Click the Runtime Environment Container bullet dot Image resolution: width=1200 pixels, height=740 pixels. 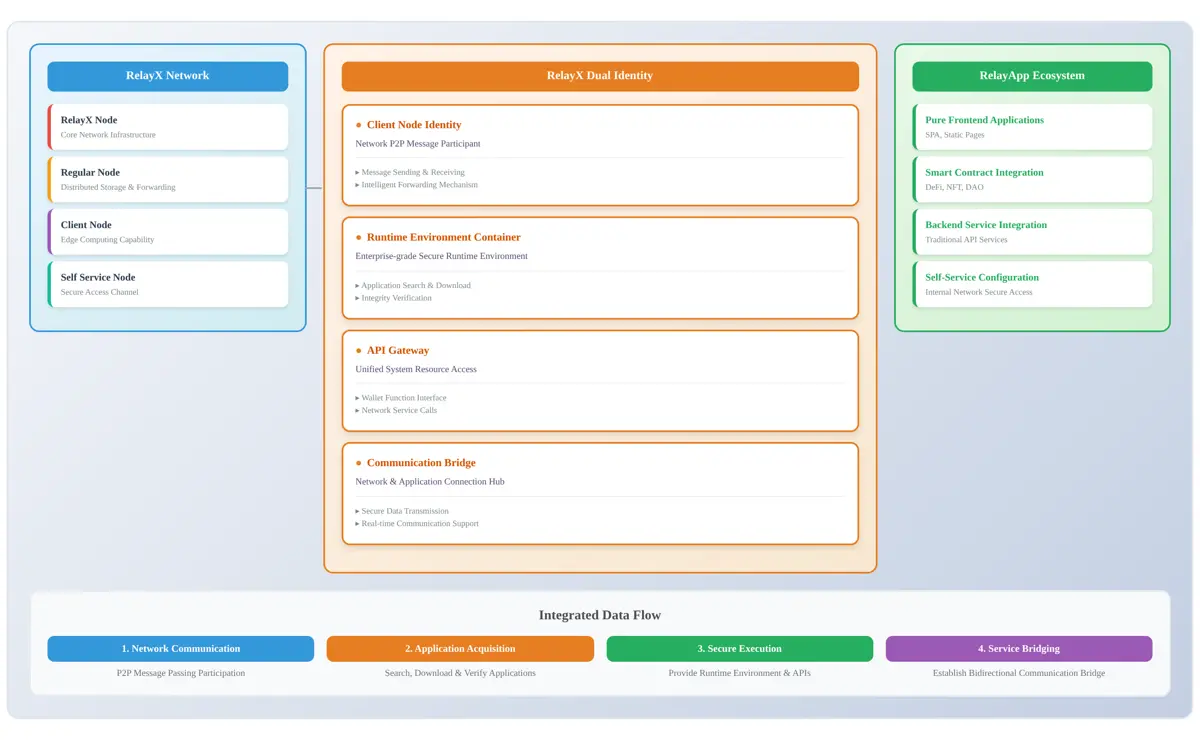[359, 238]
